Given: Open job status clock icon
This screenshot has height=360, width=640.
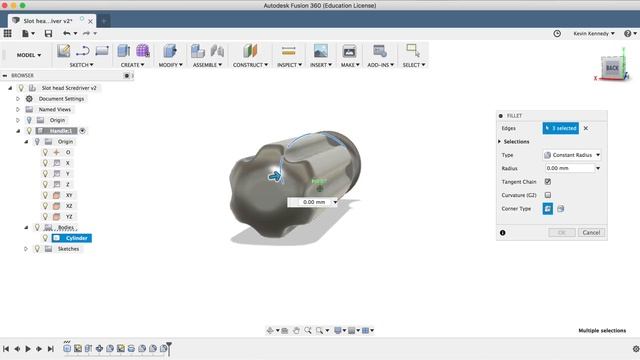Looking at the screenshot, I should [557, 33].
